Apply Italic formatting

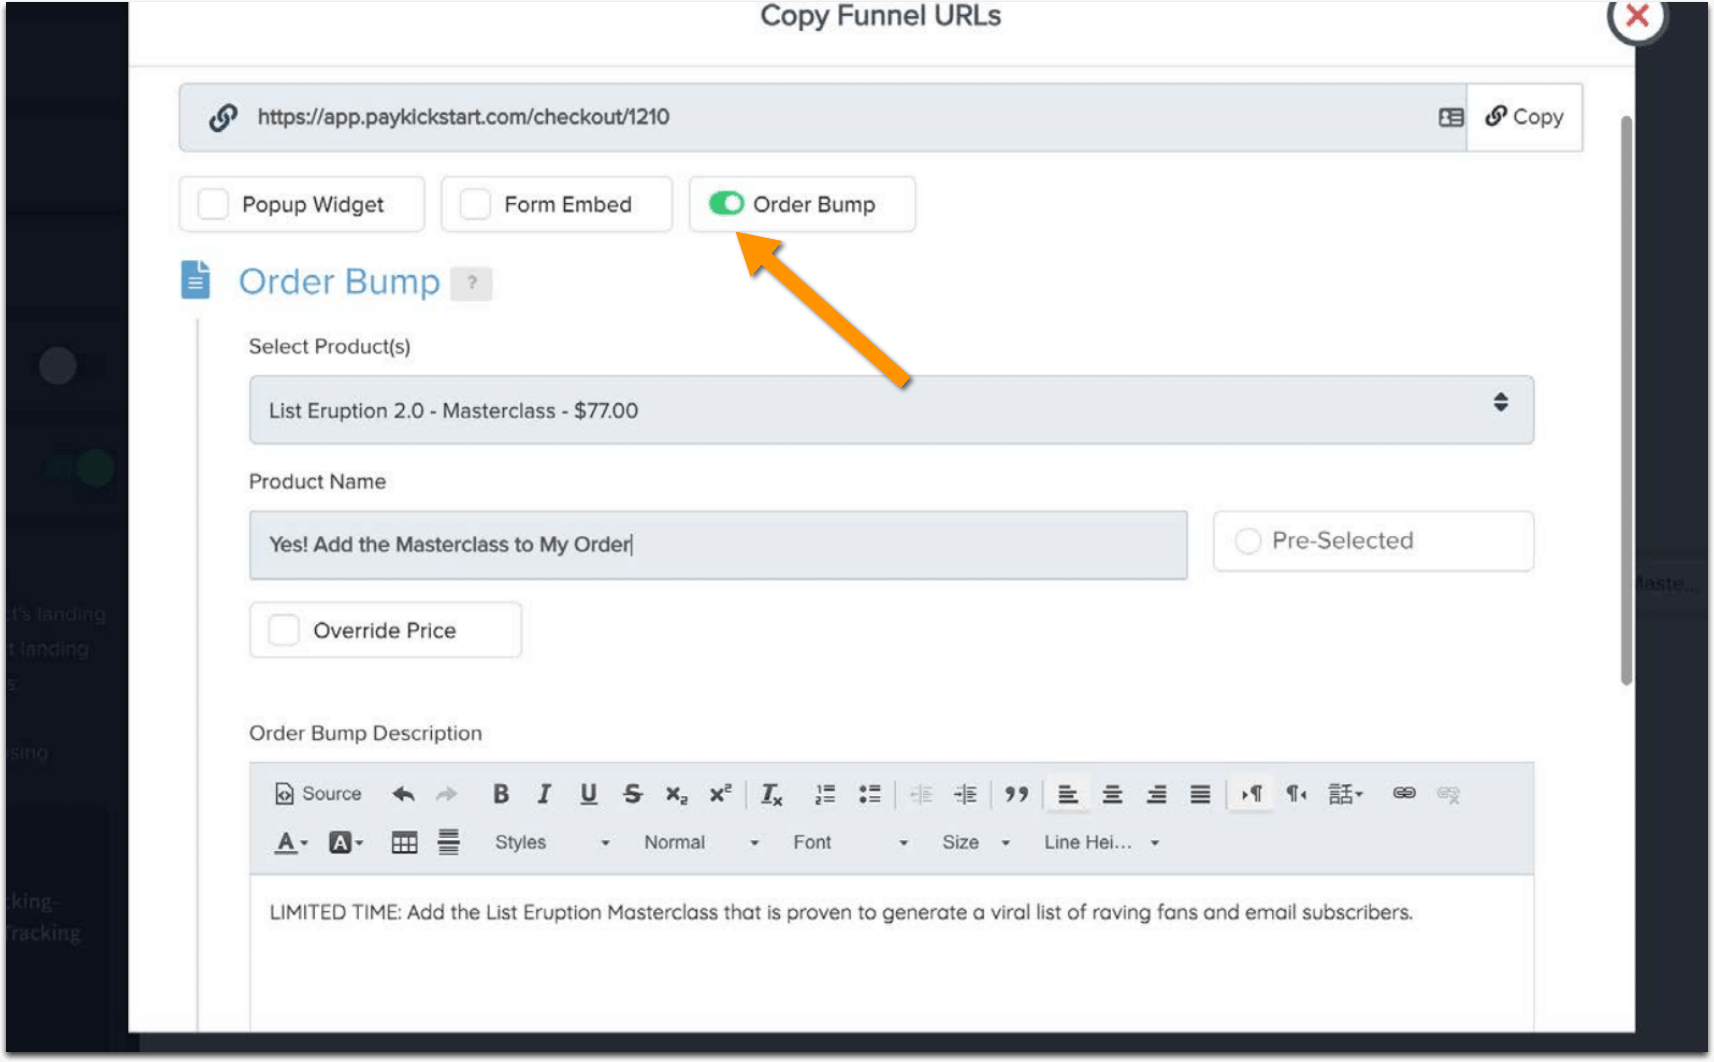(544, 794)
